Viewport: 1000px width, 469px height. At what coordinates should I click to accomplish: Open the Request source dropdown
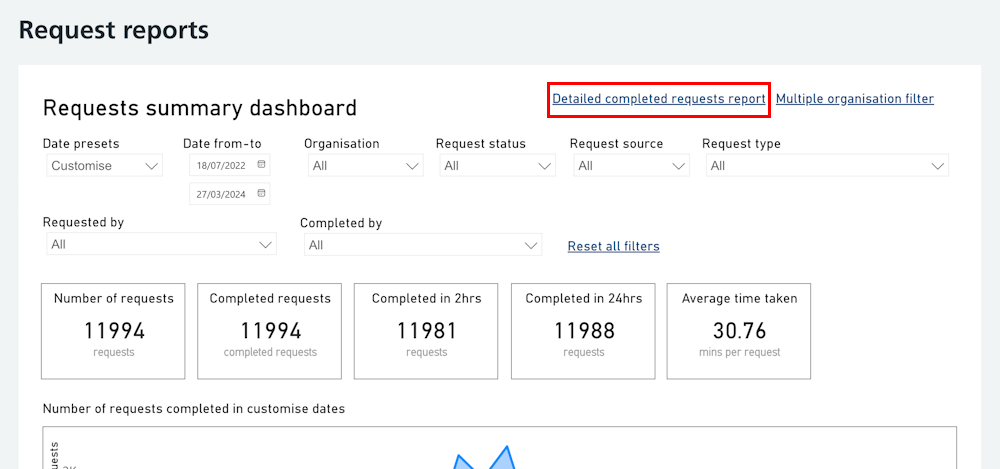click(x=631, y=166)
